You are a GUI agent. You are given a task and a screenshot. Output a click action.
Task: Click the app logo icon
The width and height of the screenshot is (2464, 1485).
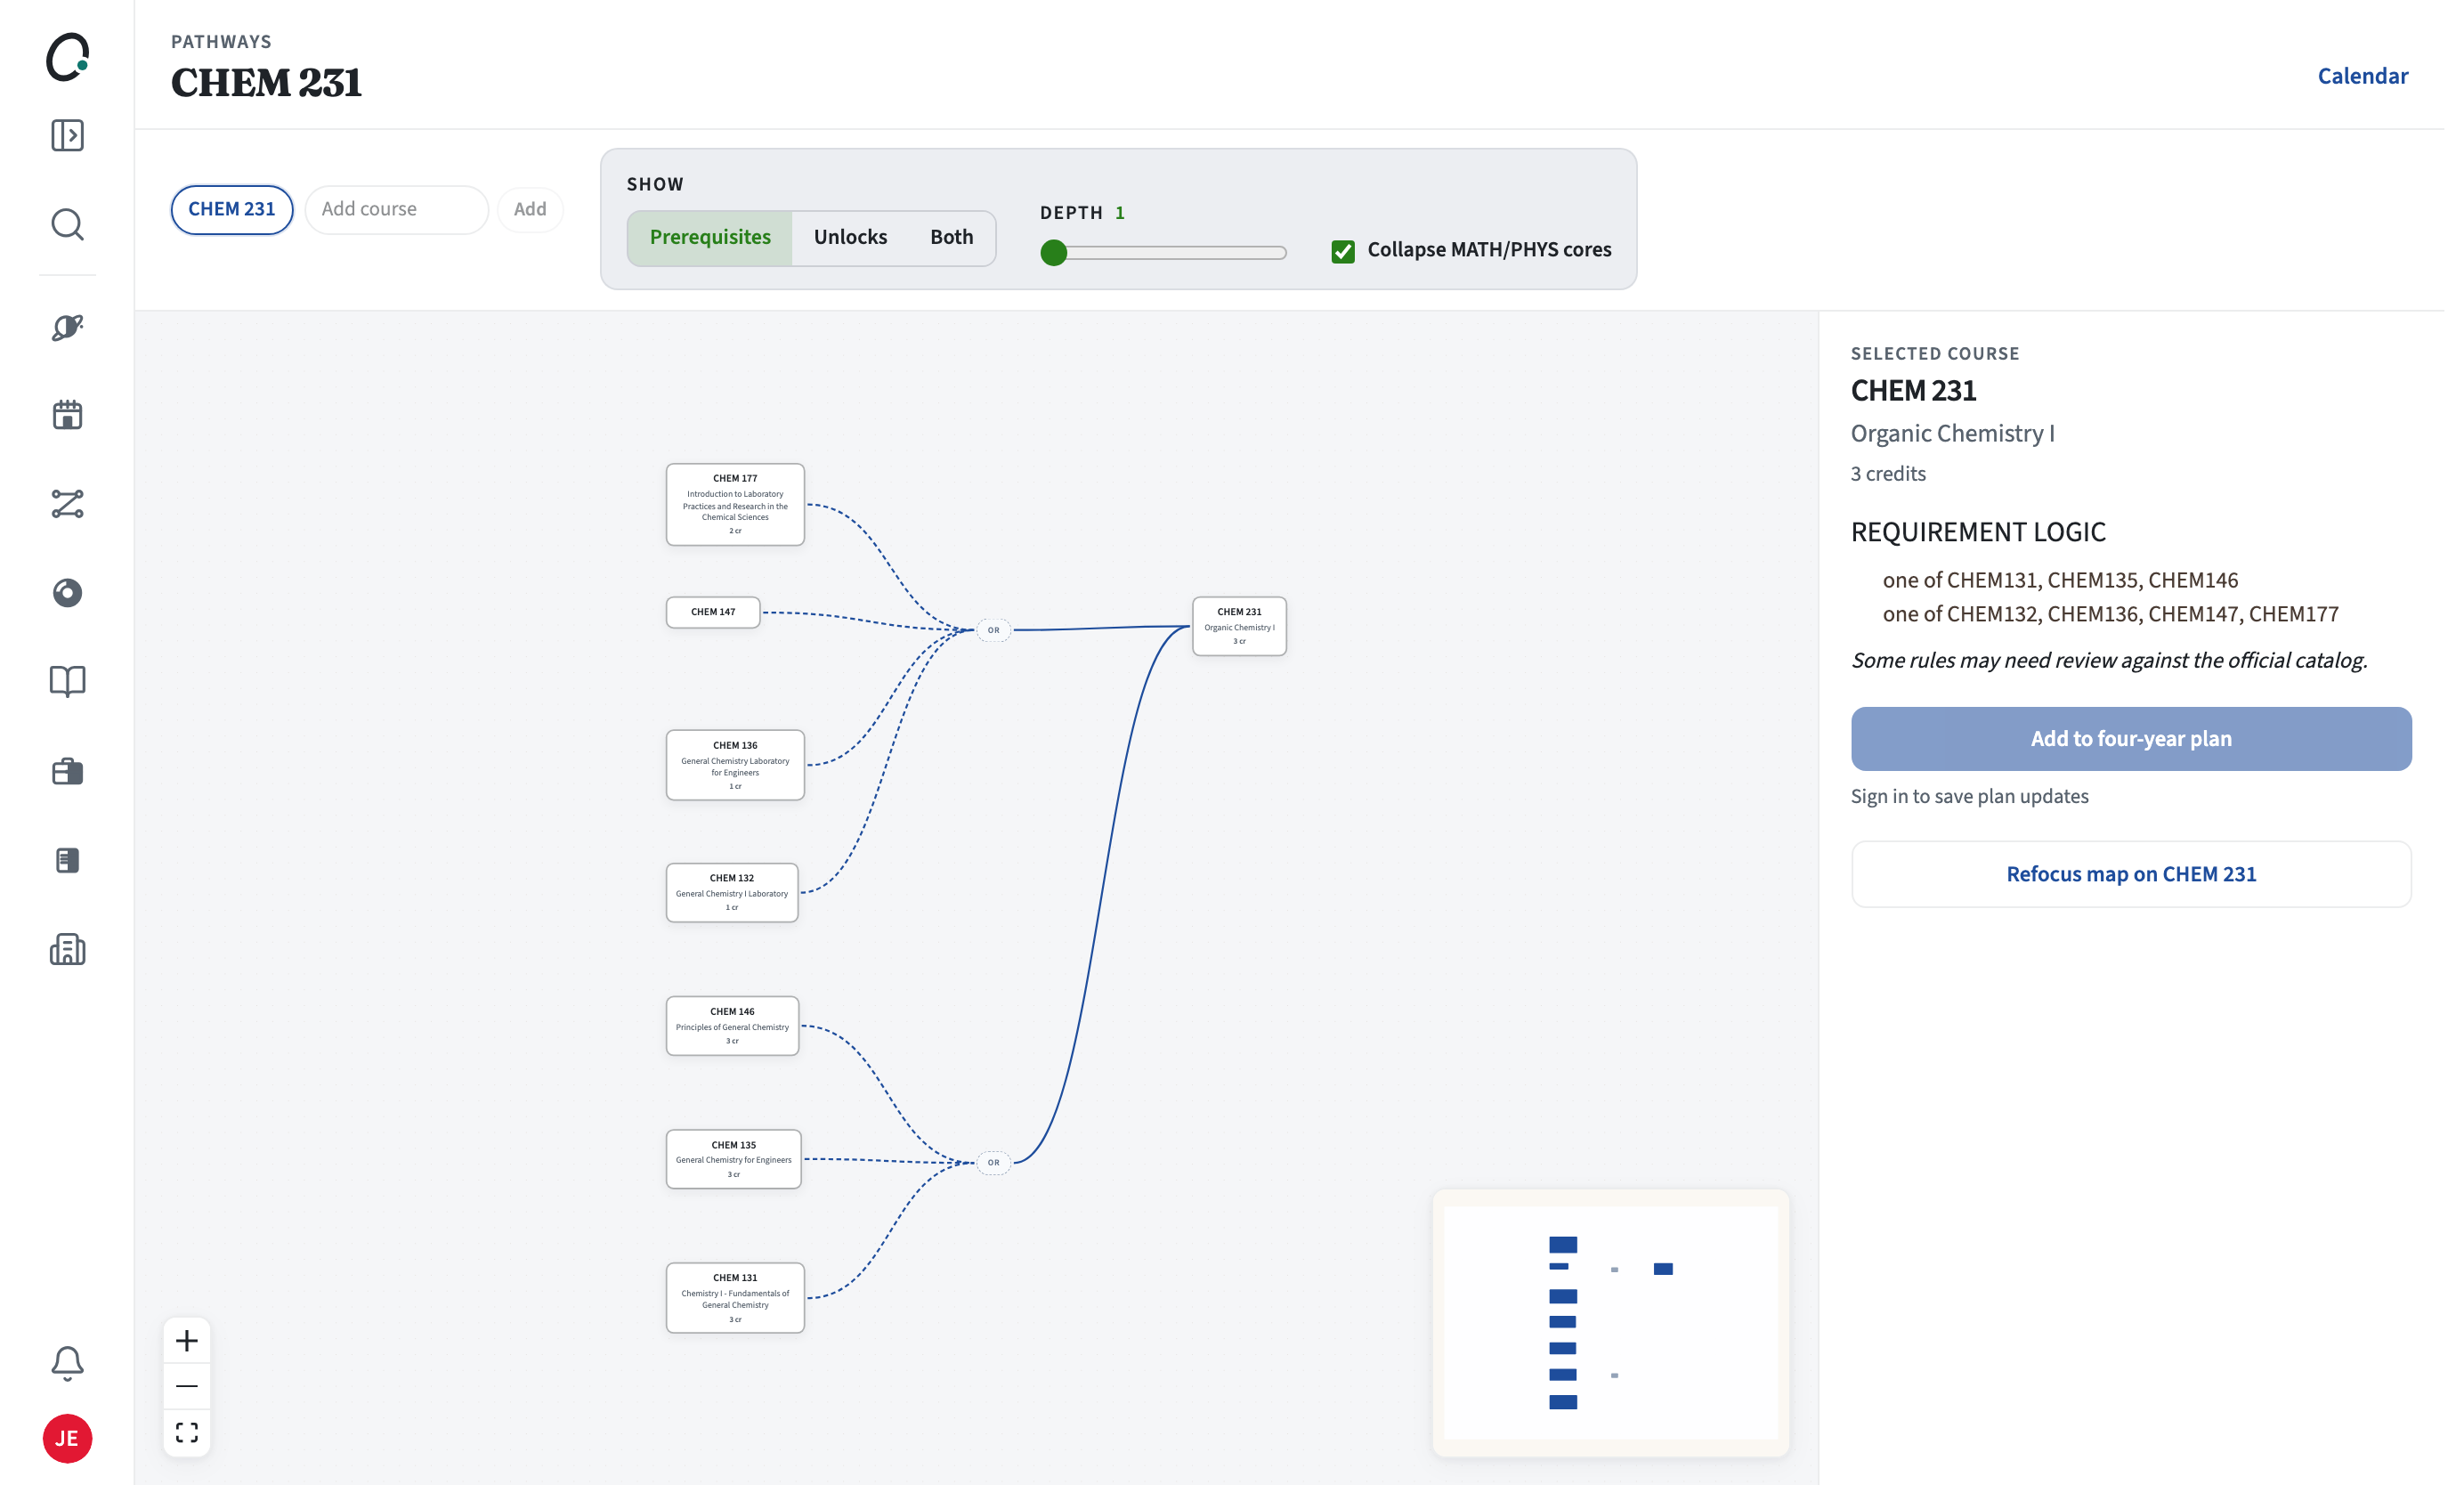(x=67, y=57)
